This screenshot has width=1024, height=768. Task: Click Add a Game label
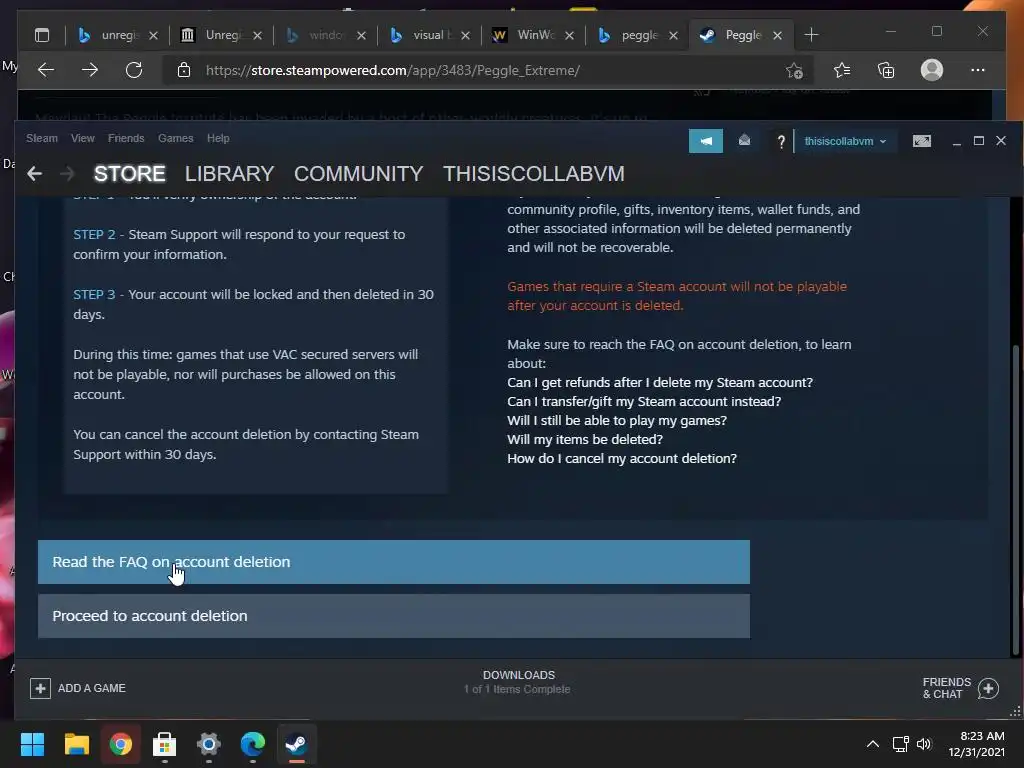91,688
